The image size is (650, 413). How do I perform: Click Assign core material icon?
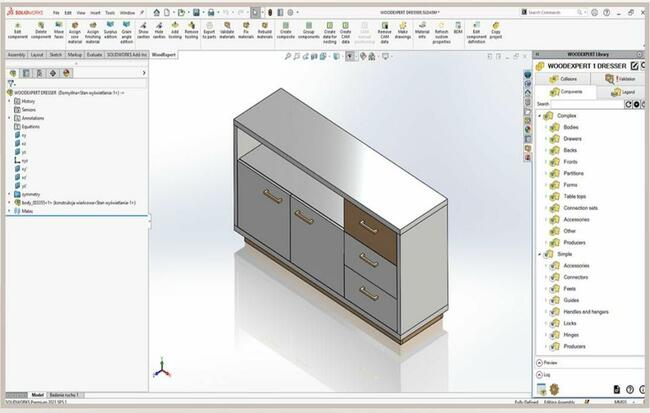pos(75,33)
